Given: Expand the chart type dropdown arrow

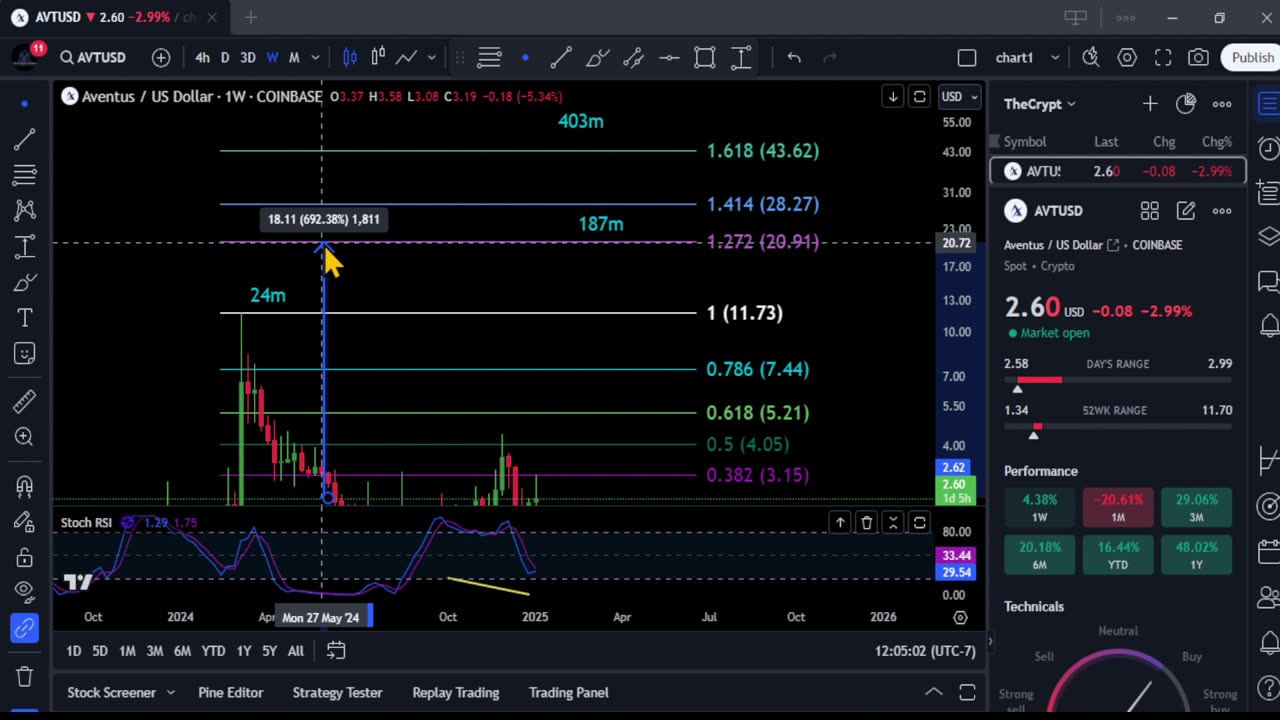Looking at the screenshot, I should coord(432,57).
